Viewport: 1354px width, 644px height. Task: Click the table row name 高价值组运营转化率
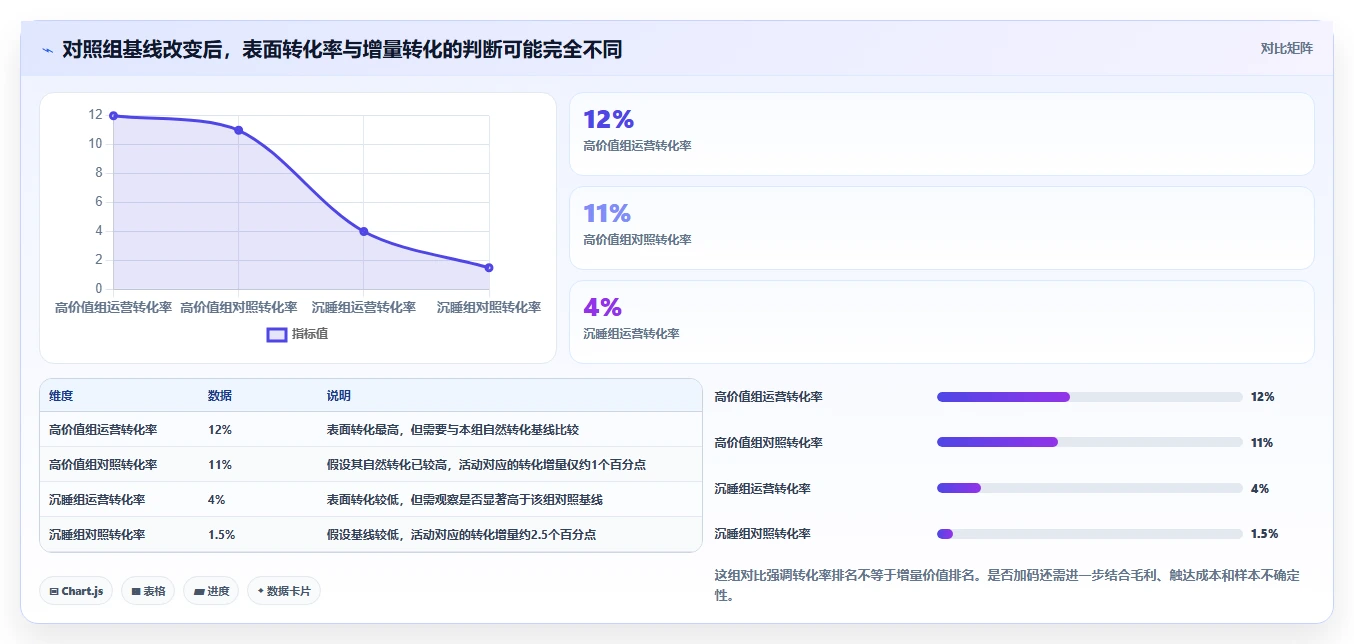pyautogui.click(x=103, y=430)
